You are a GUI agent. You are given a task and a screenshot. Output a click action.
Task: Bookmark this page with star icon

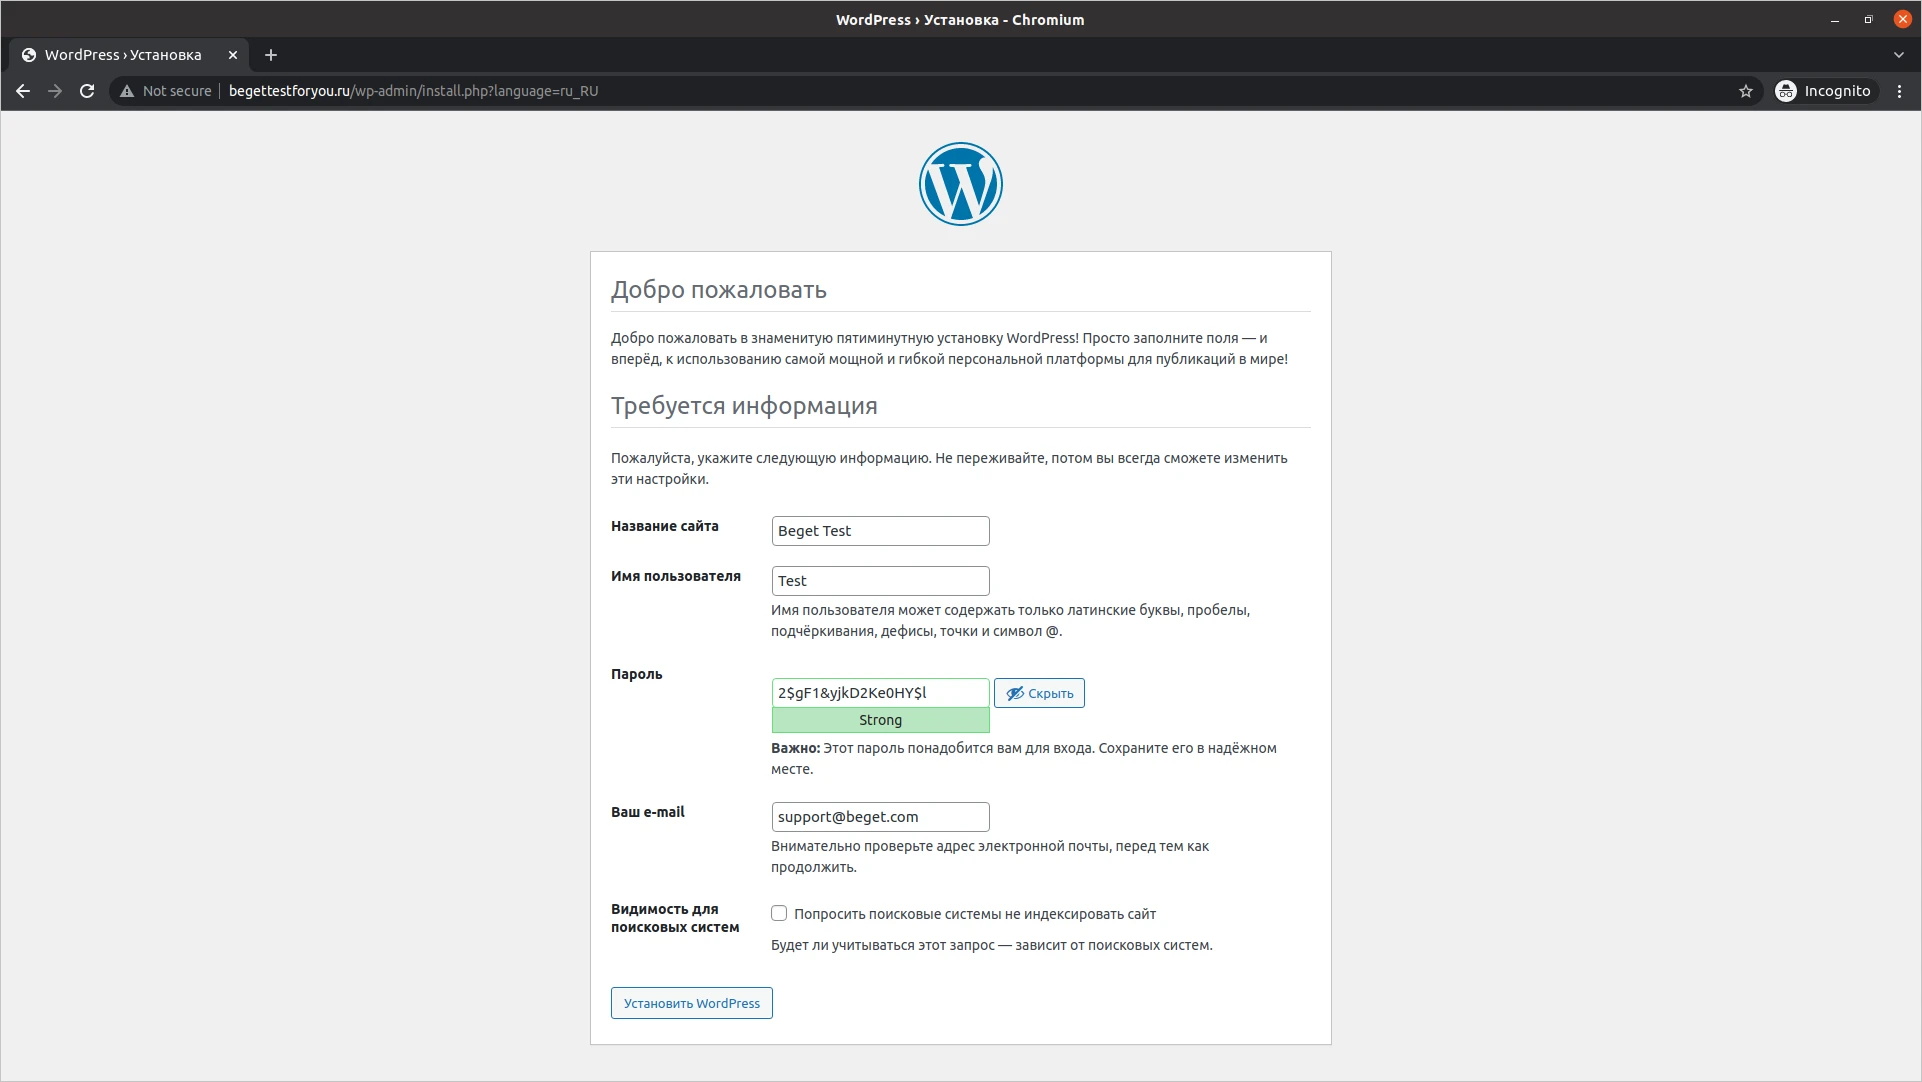tap(1745, 91)
